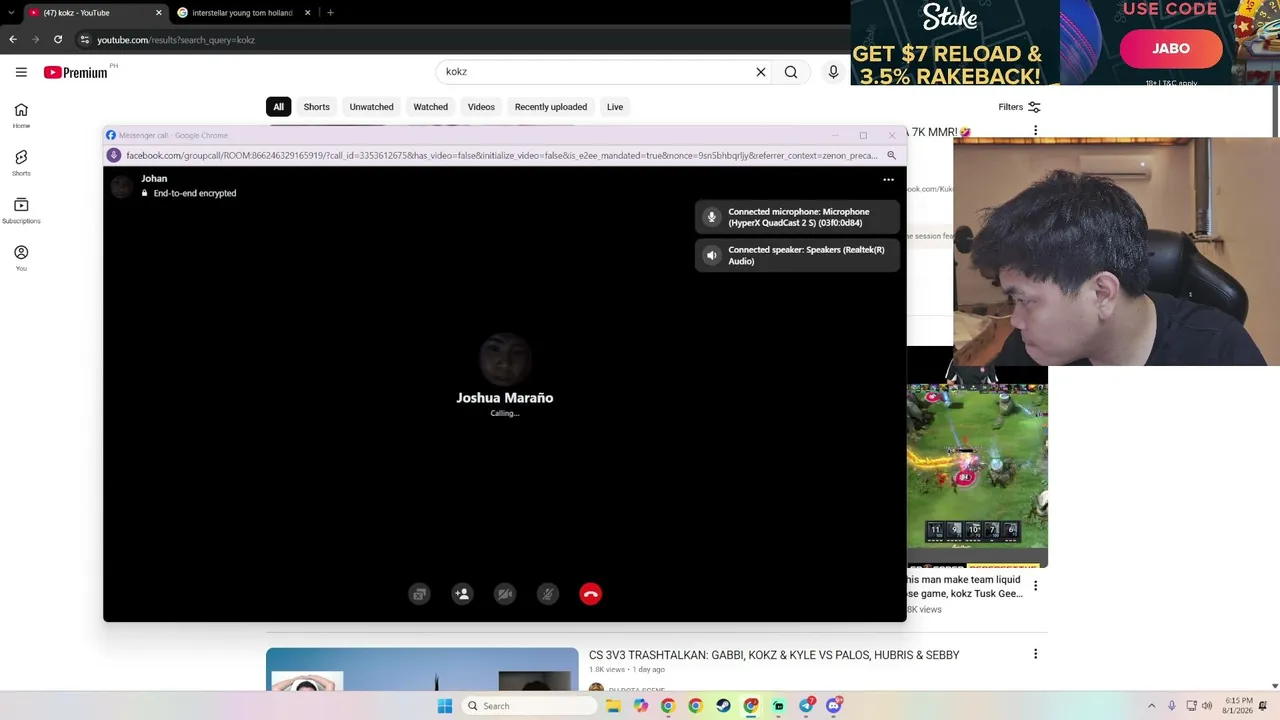Image resolution: width=1280 pixels, height=720 pixels.
Task: Click the JABO promo code button
Action: pos(1170,48)
